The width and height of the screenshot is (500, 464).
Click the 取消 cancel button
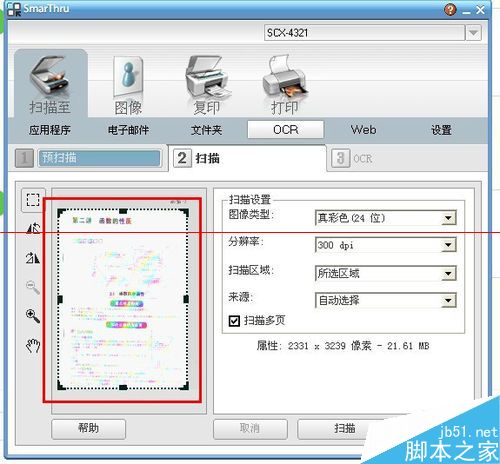point(250,429)
